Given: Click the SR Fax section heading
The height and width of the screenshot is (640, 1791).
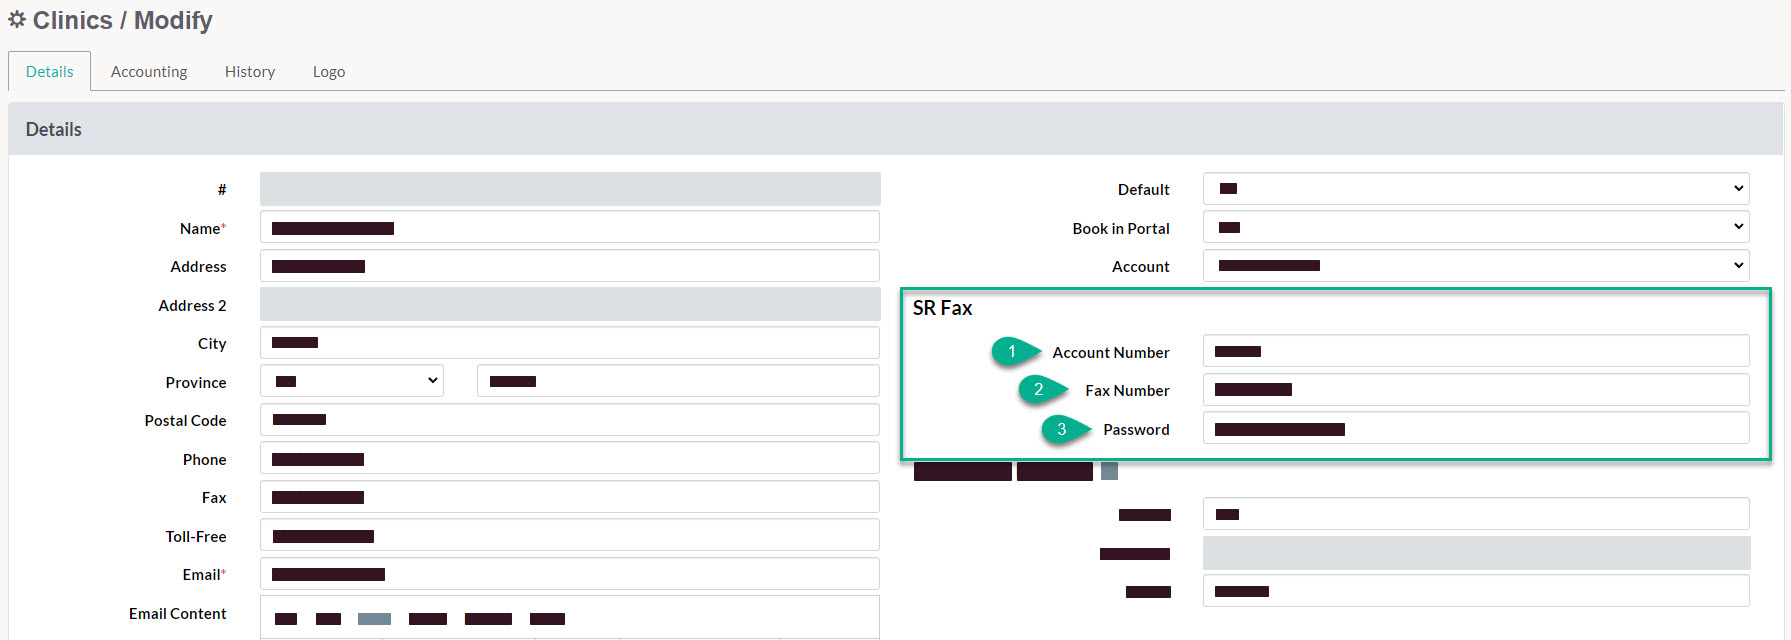Looking at the screenshot, I should [x=942, y=308].
